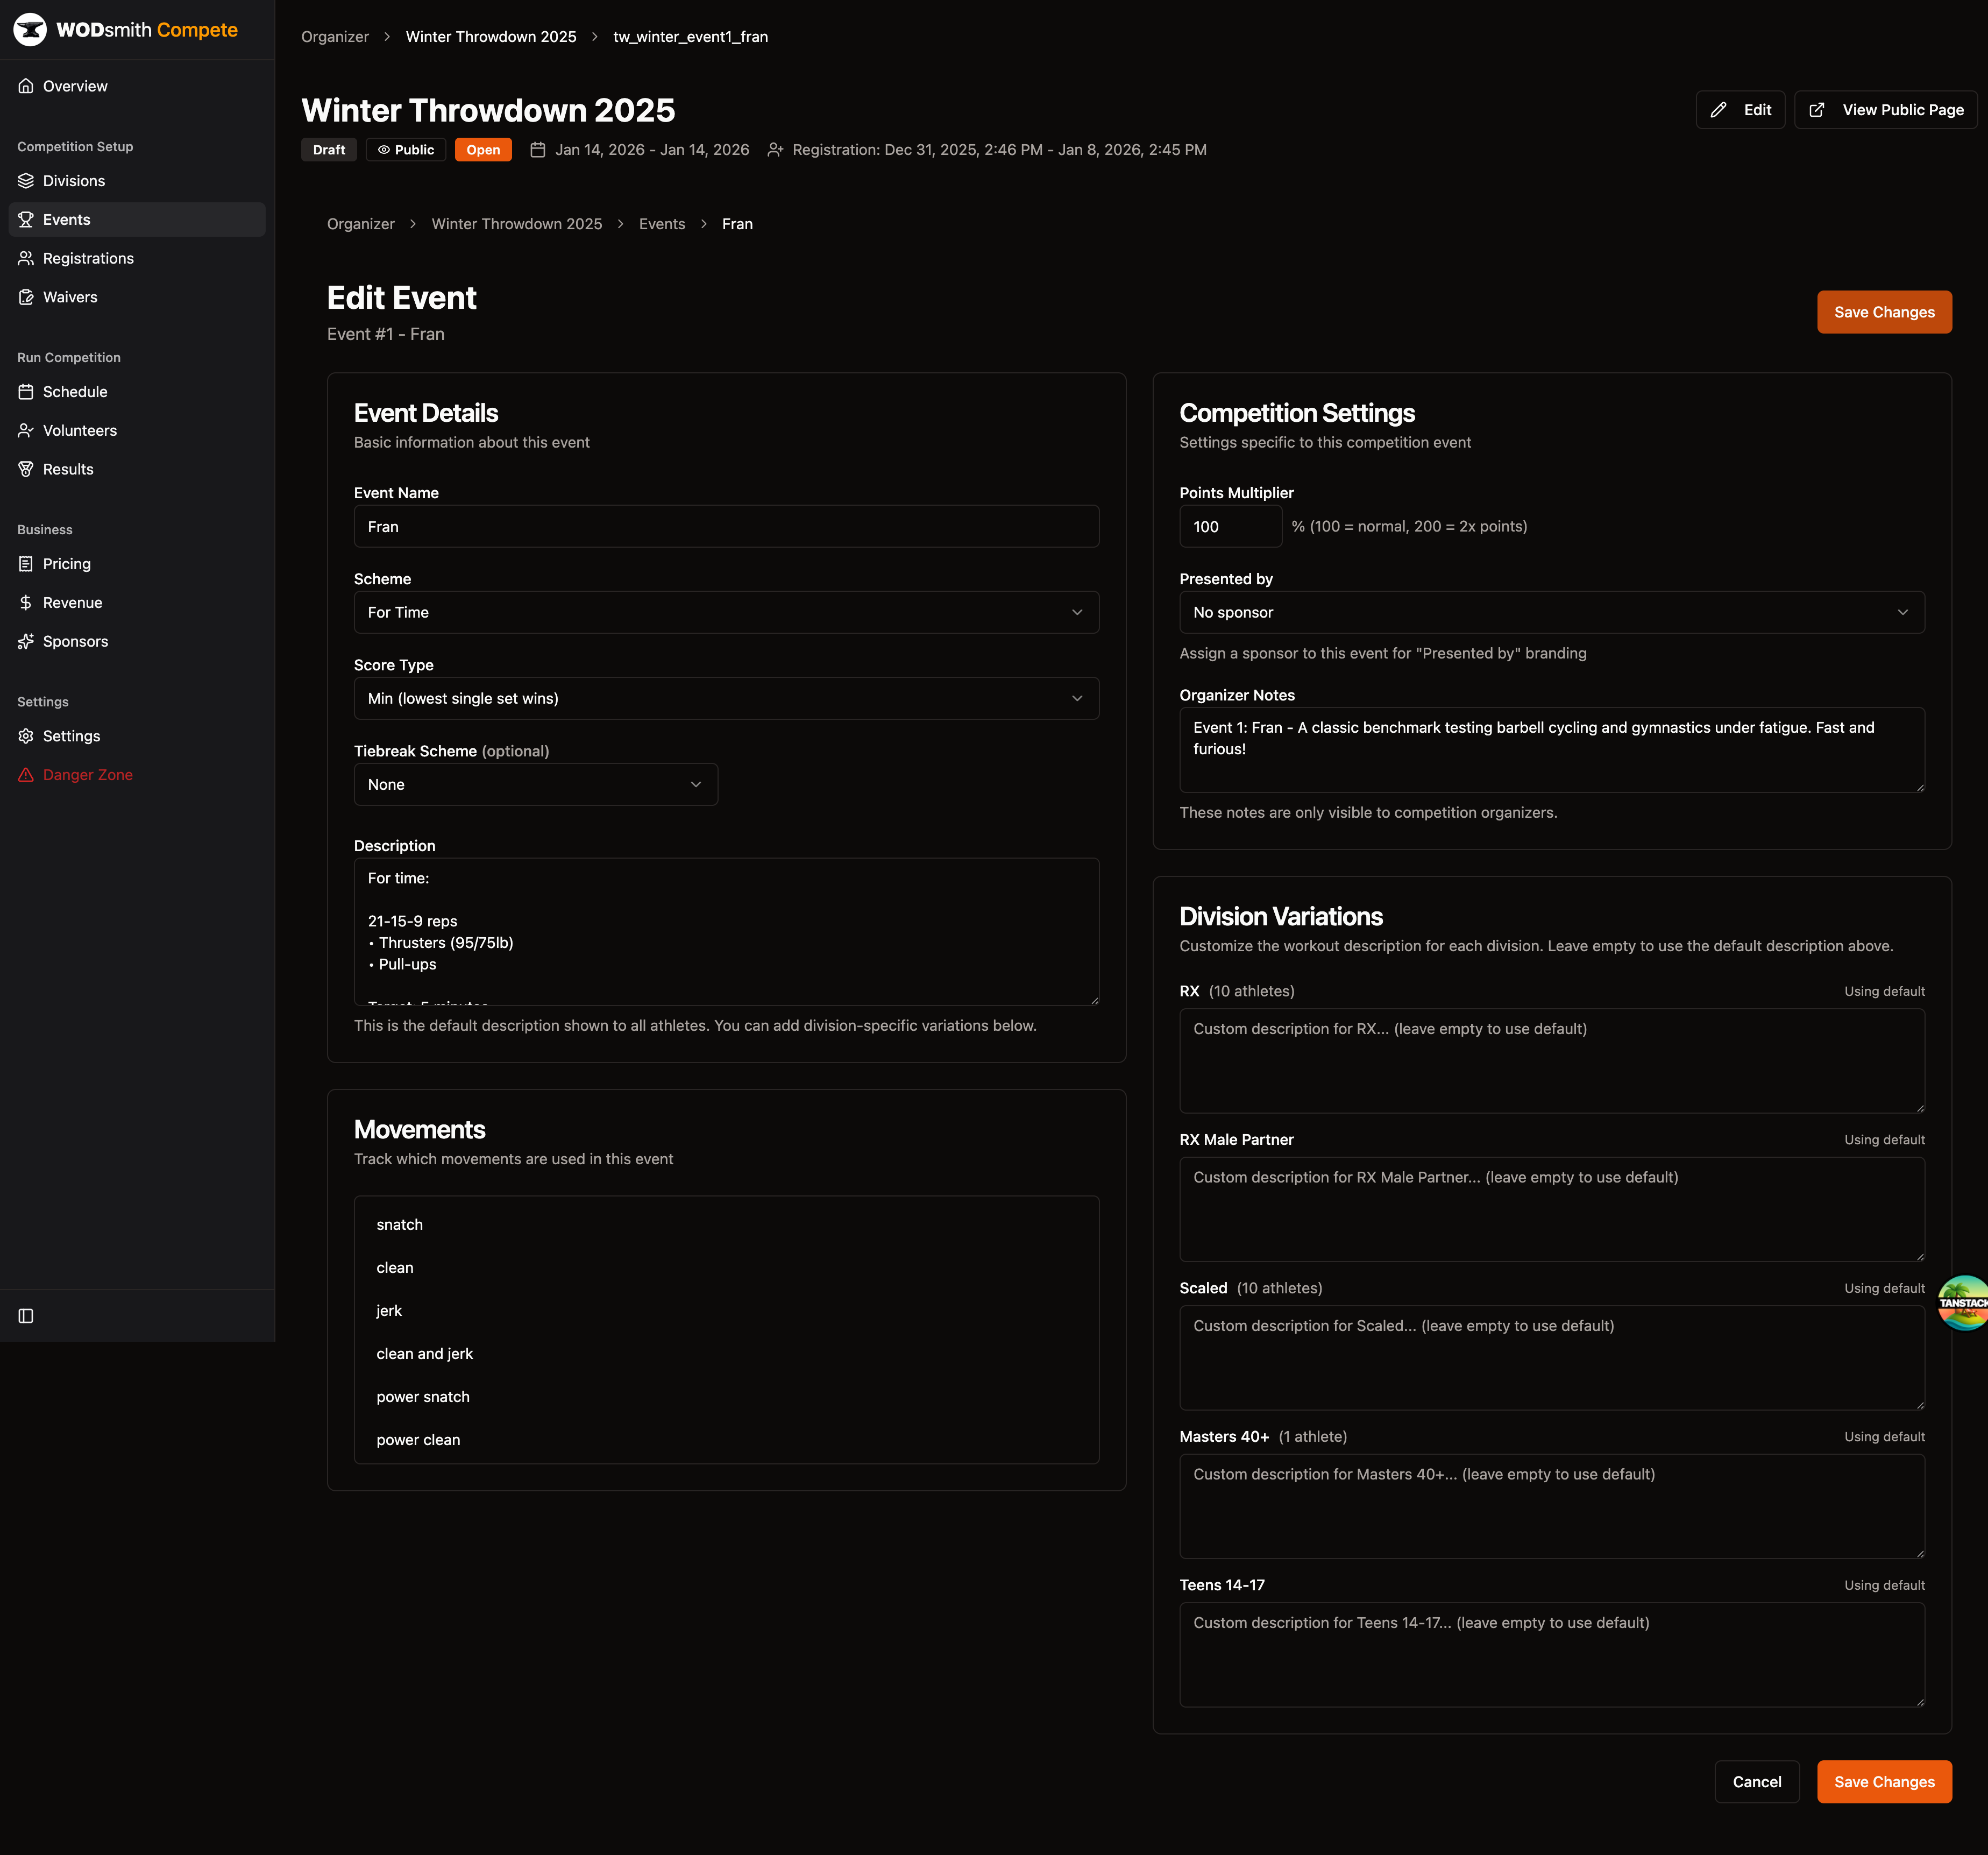This screenshot has height=1855, width=1988.
Task: Click the Cancel button
Action: click(x=1757, y=1782)
